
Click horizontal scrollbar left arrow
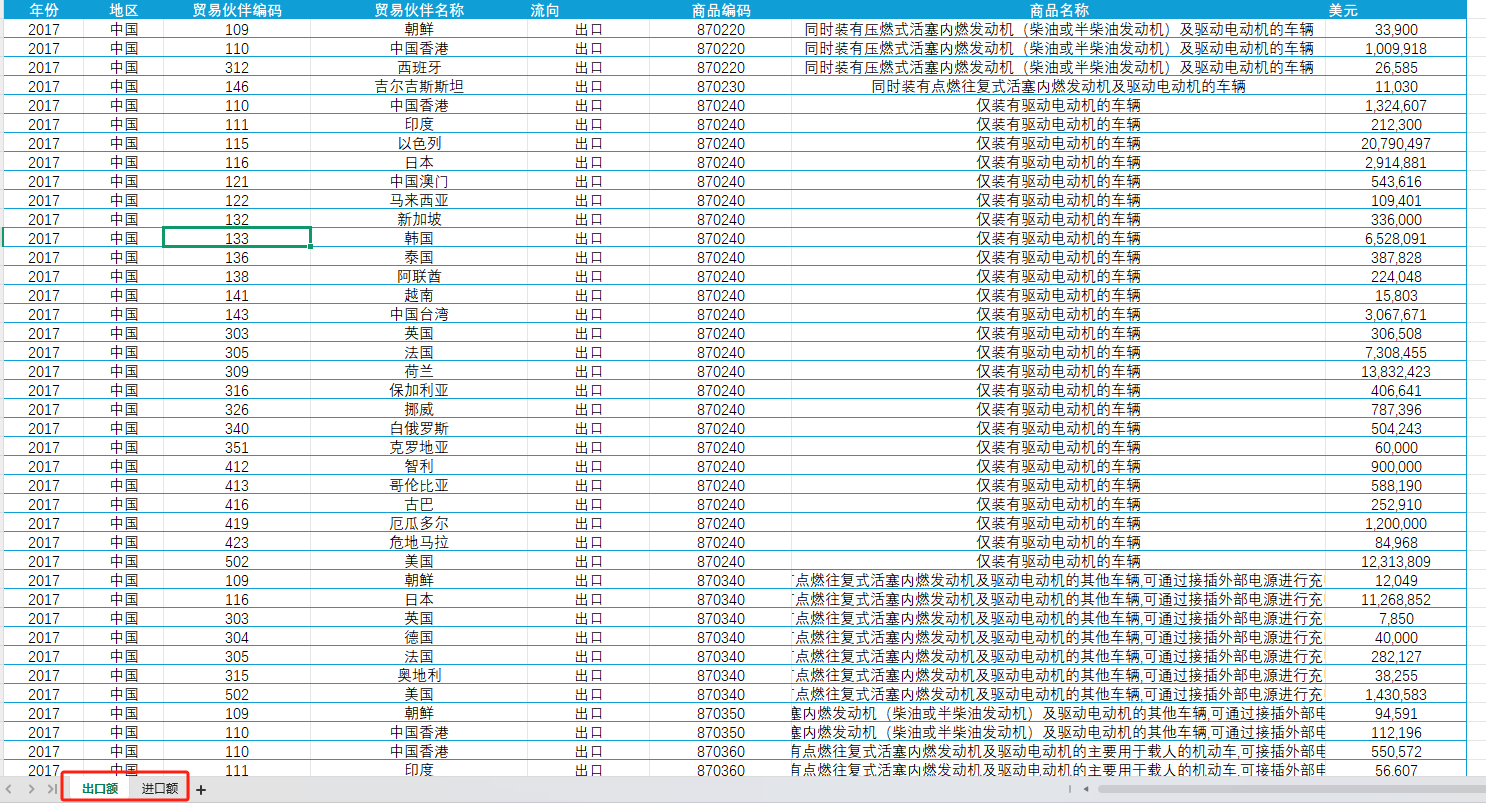[x=1085, y=789]
